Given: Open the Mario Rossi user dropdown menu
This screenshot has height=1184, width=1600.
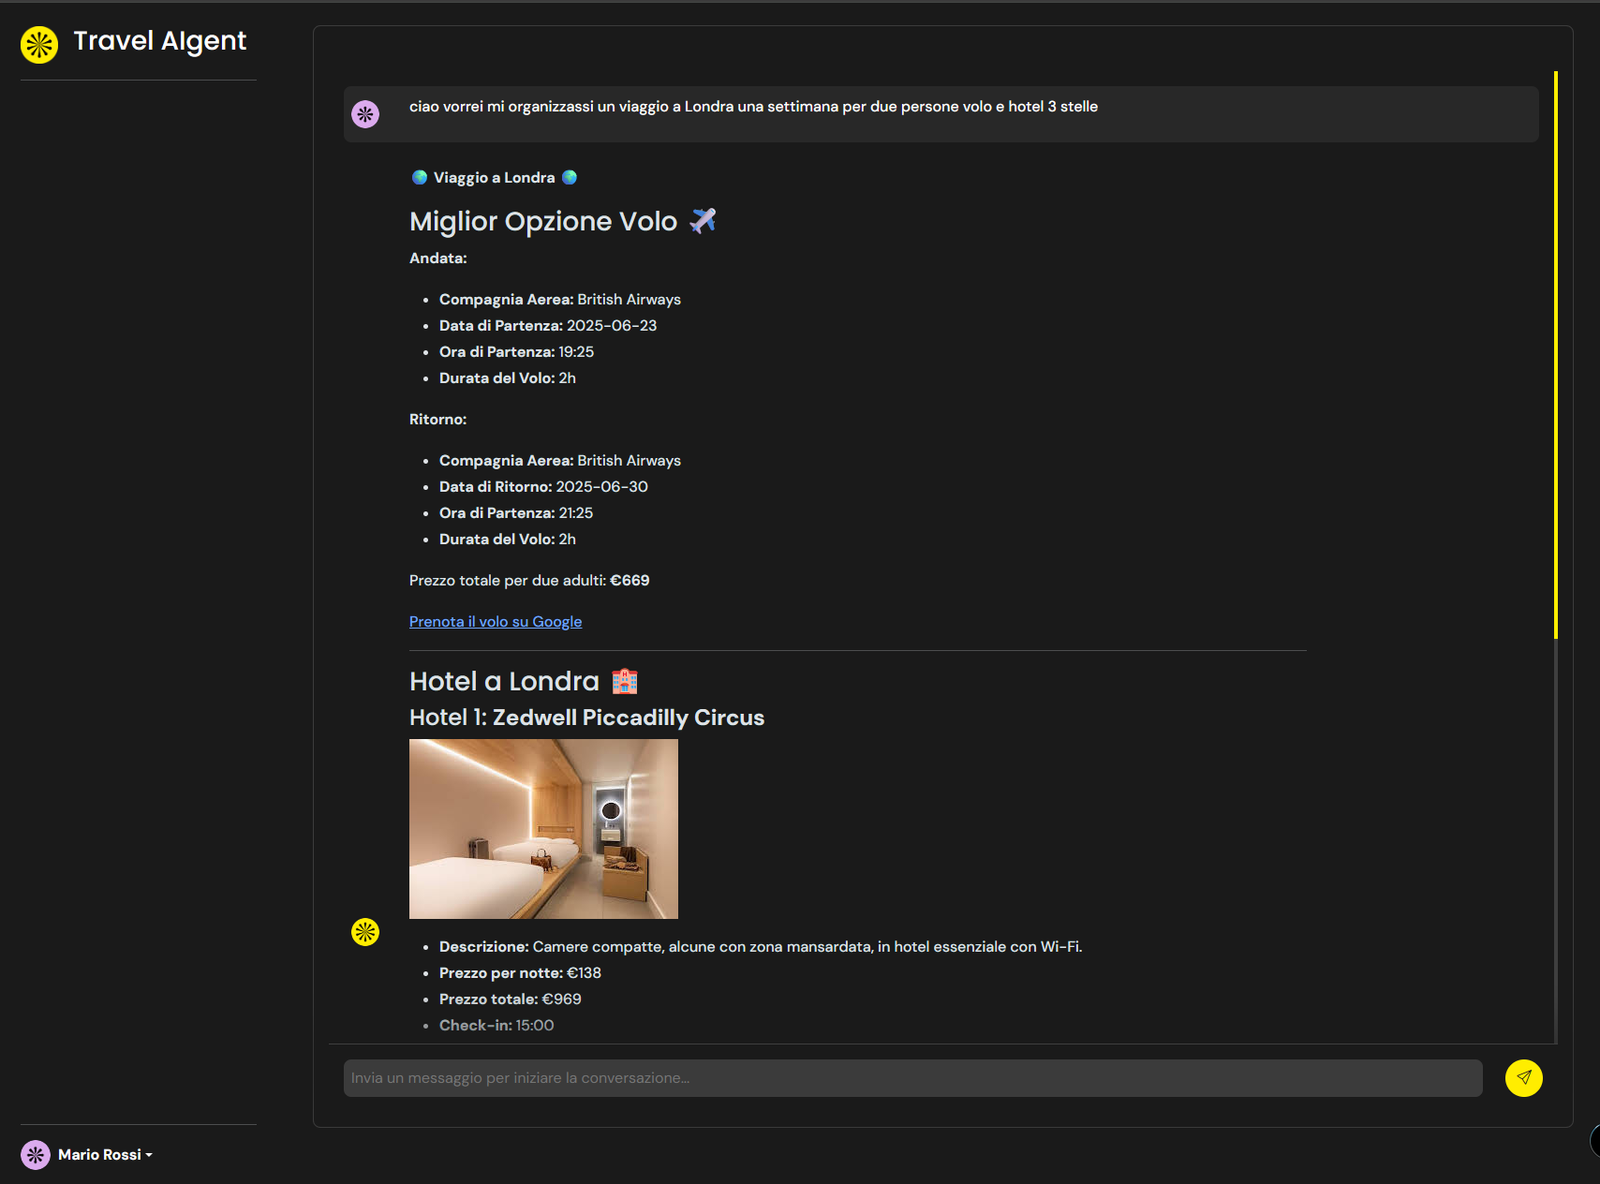Looking at the screenshot, I should (x=105, y=1155).
